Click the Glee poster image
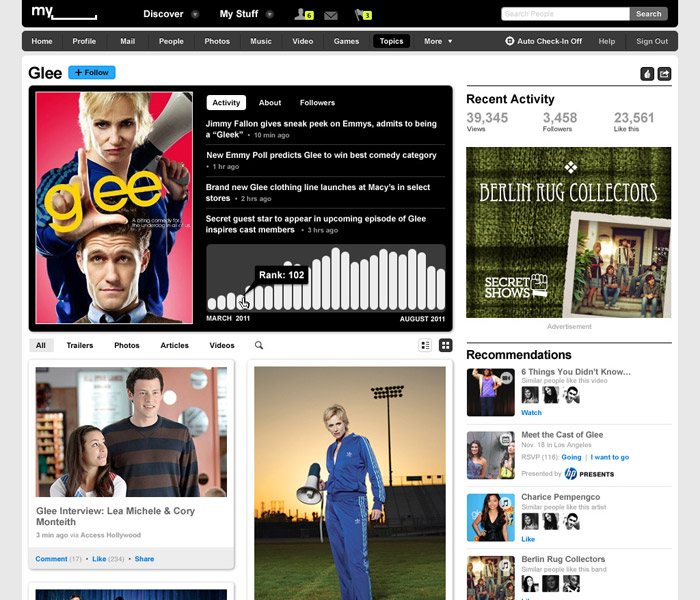700x600 pixels. click(x=114, y=208)
